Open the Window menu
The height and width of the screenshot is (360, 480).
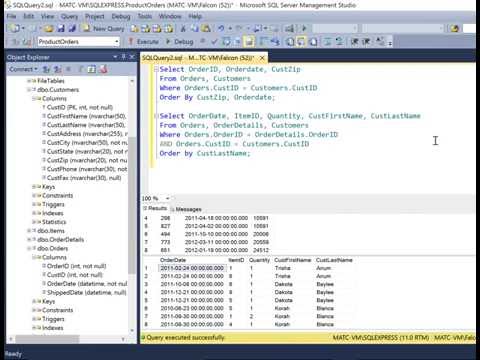click(x=170, y=16)
